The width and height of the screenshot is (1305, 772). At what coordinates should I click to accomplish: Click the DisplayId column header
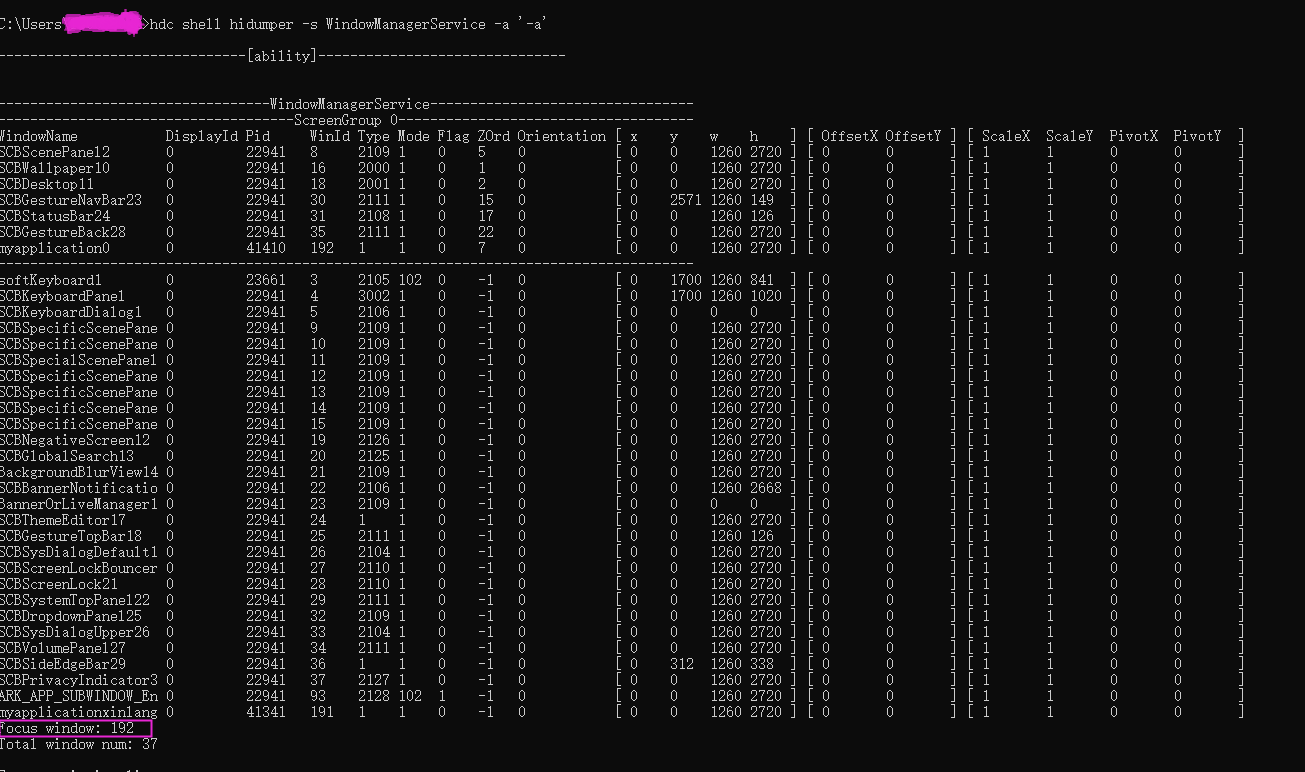tap(202, 136)
